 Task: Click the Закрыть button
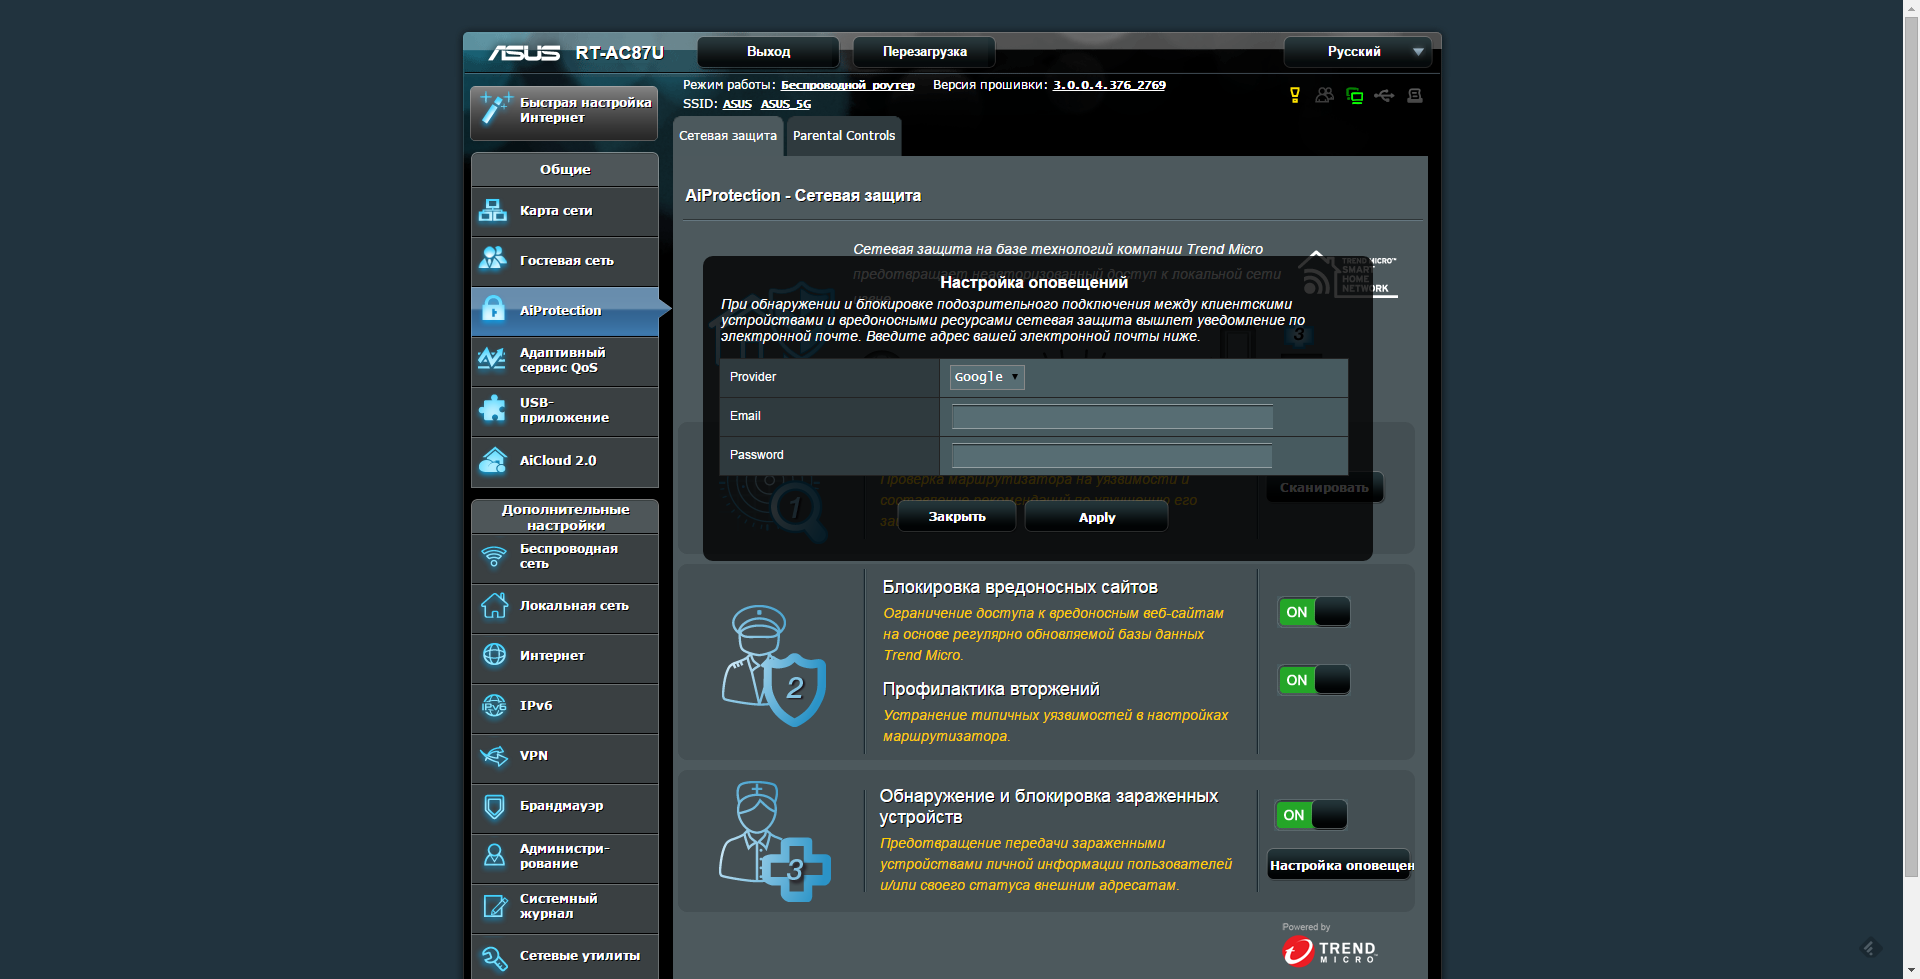[x=957, y=517]
